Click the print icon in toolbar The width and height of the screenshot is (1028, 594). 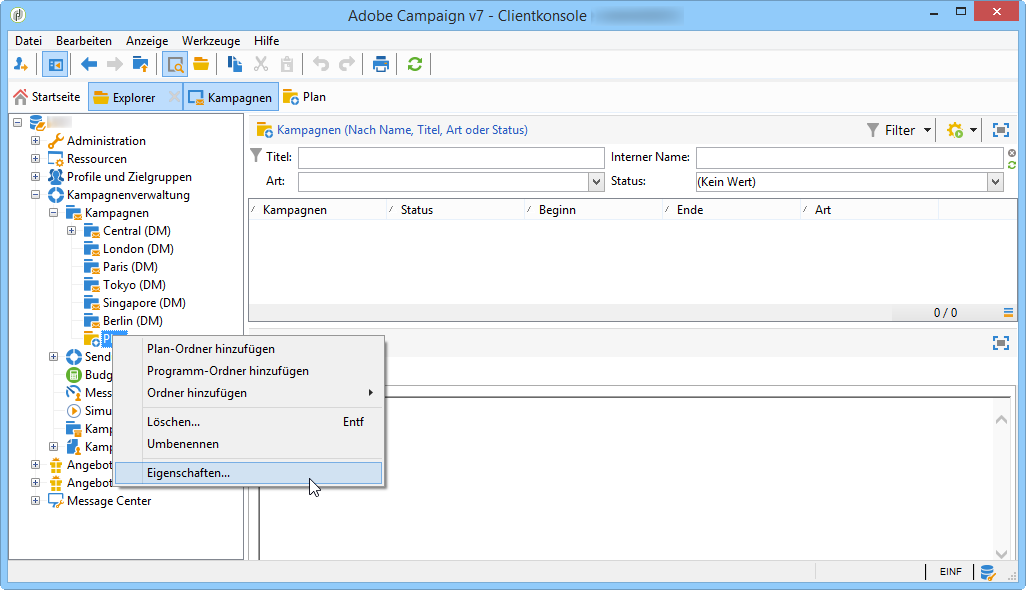point(380,64)
